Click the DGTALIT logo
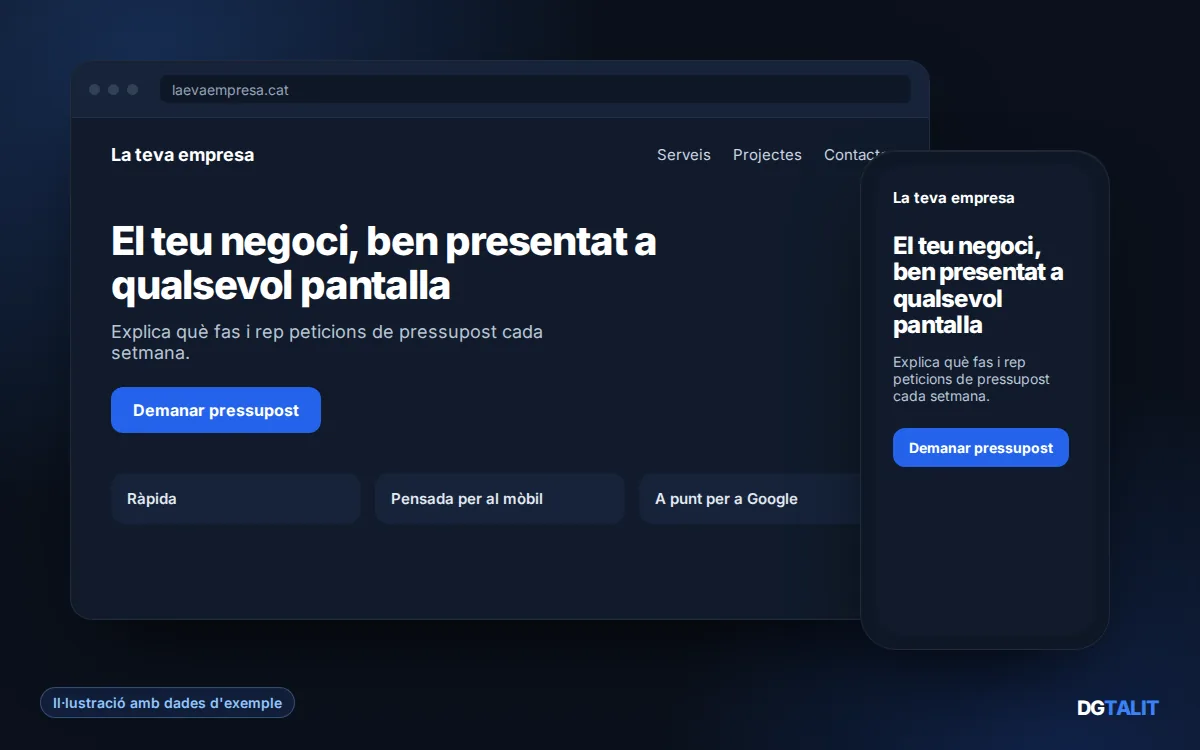The image size is (1200, 750). [x=1118, y=708]
